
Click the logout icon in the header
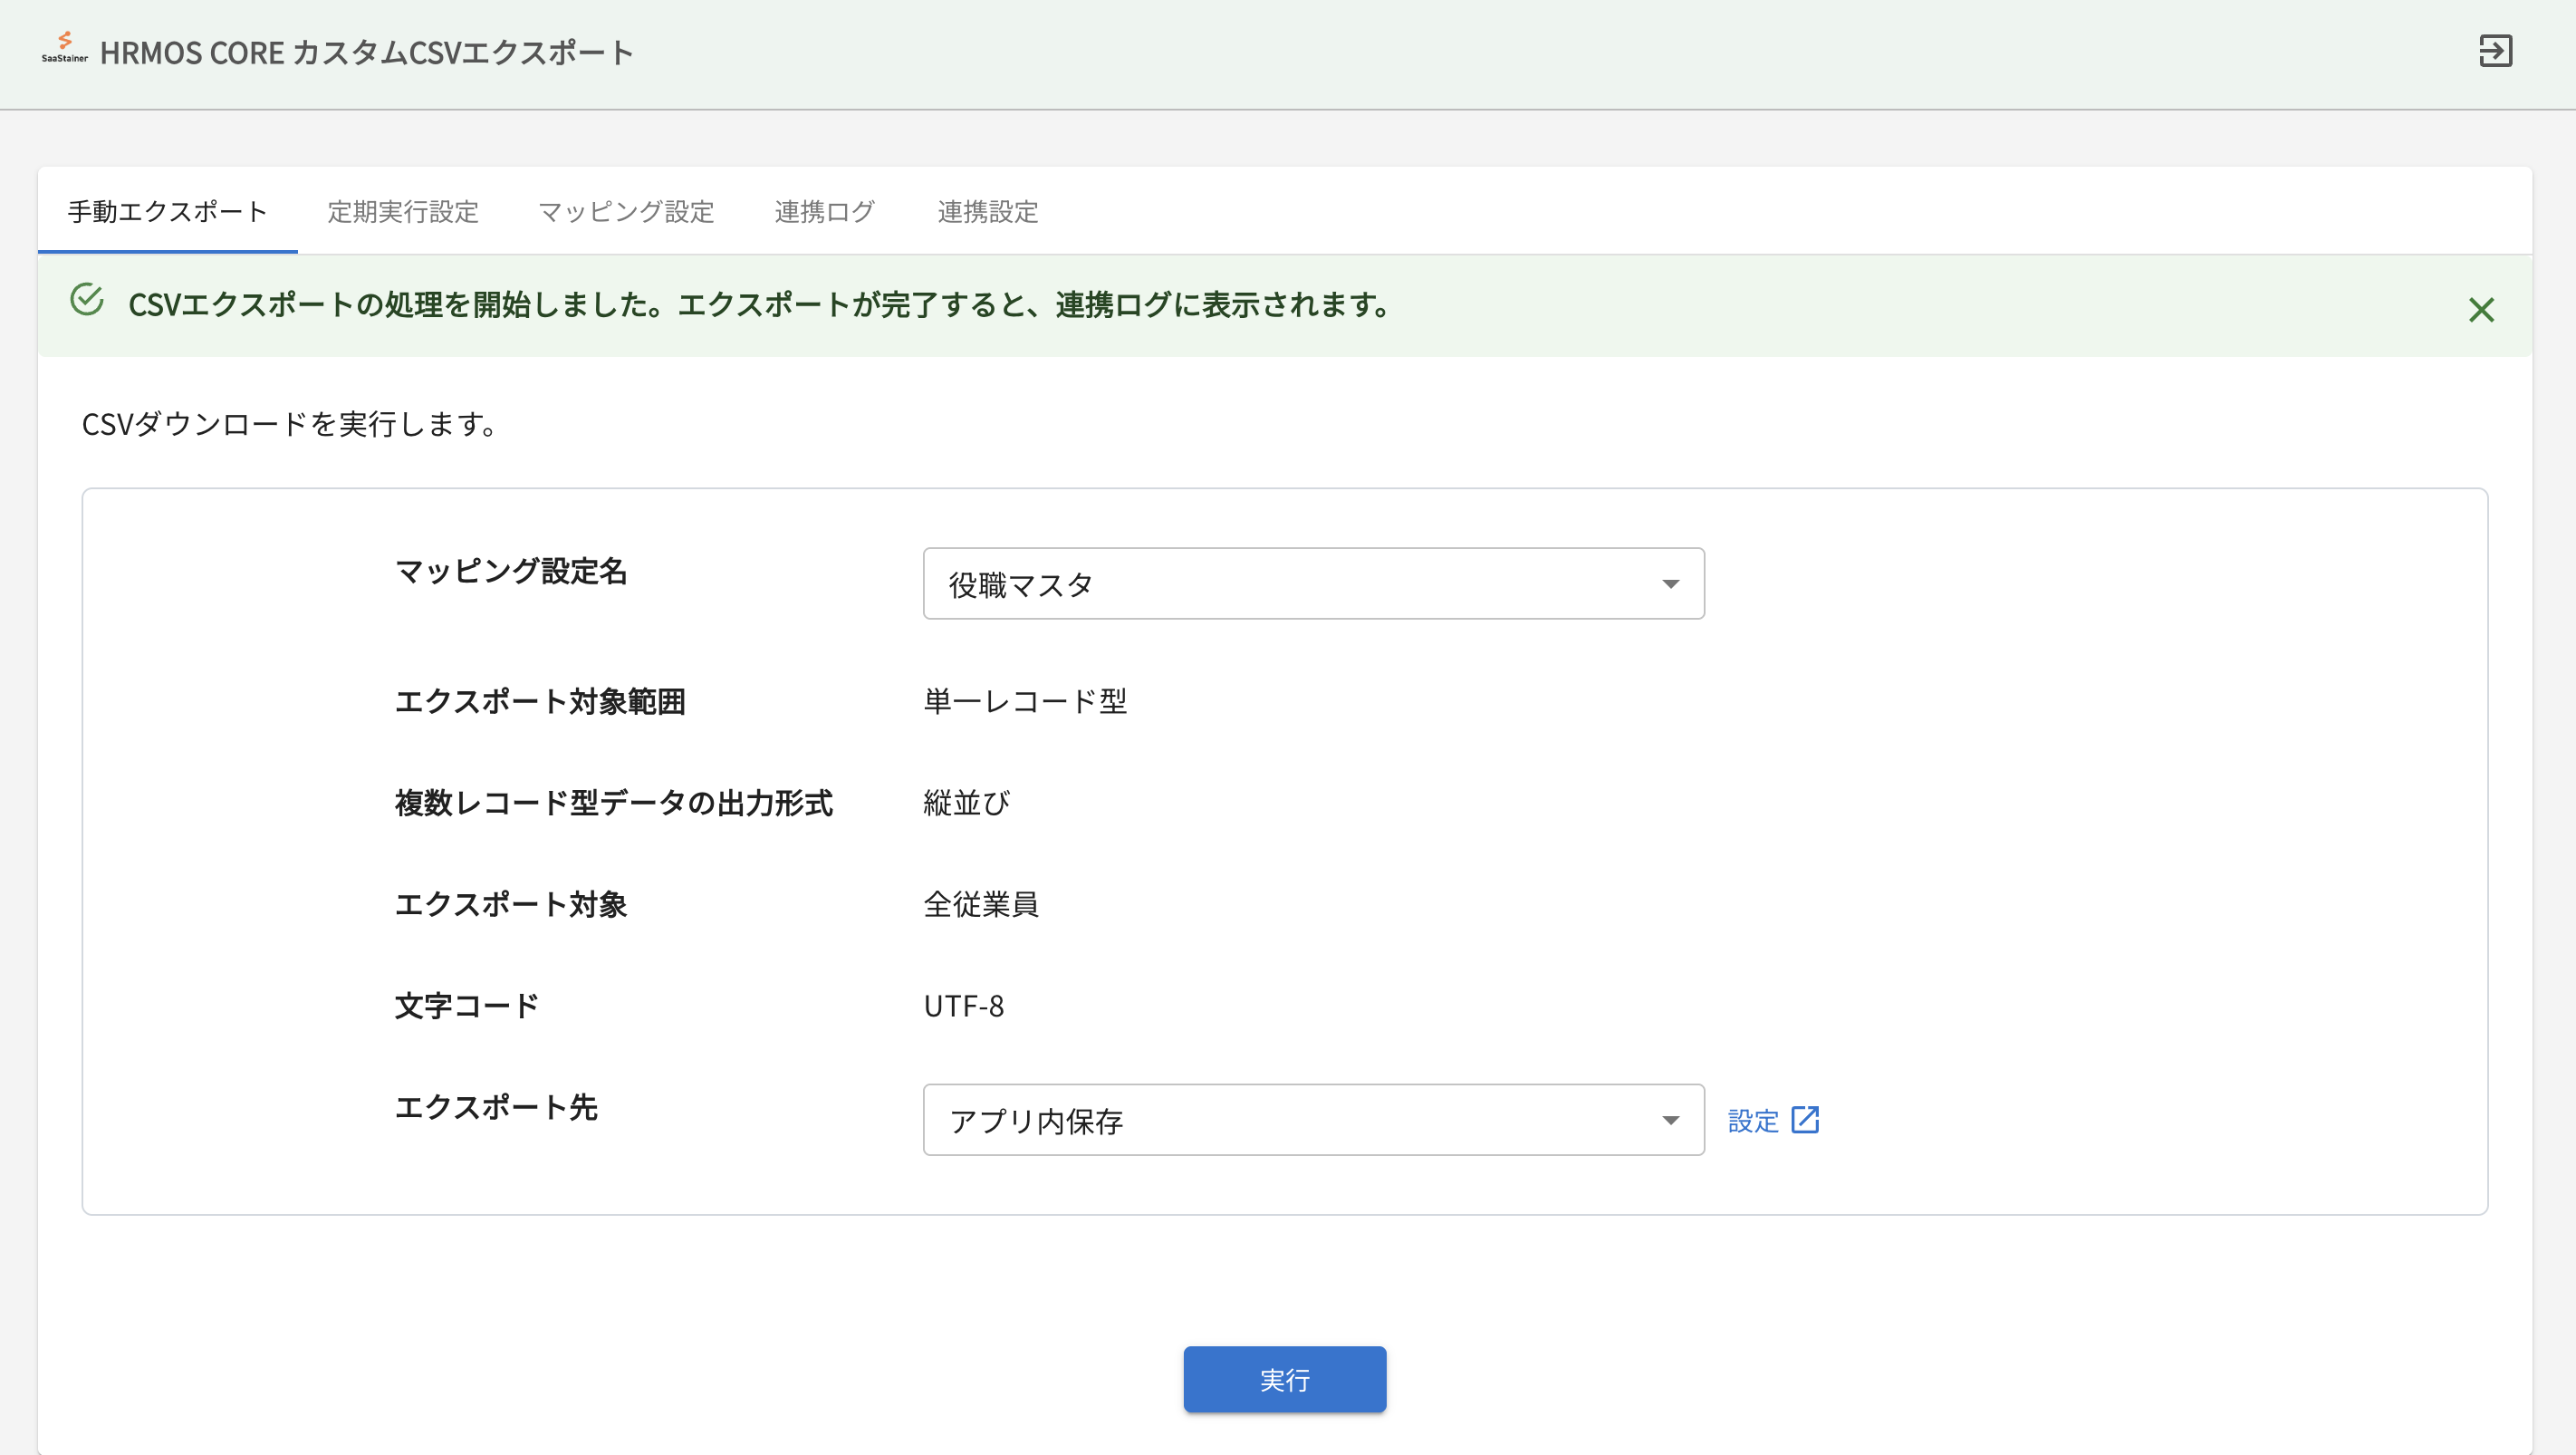(x=2495, y=51)
